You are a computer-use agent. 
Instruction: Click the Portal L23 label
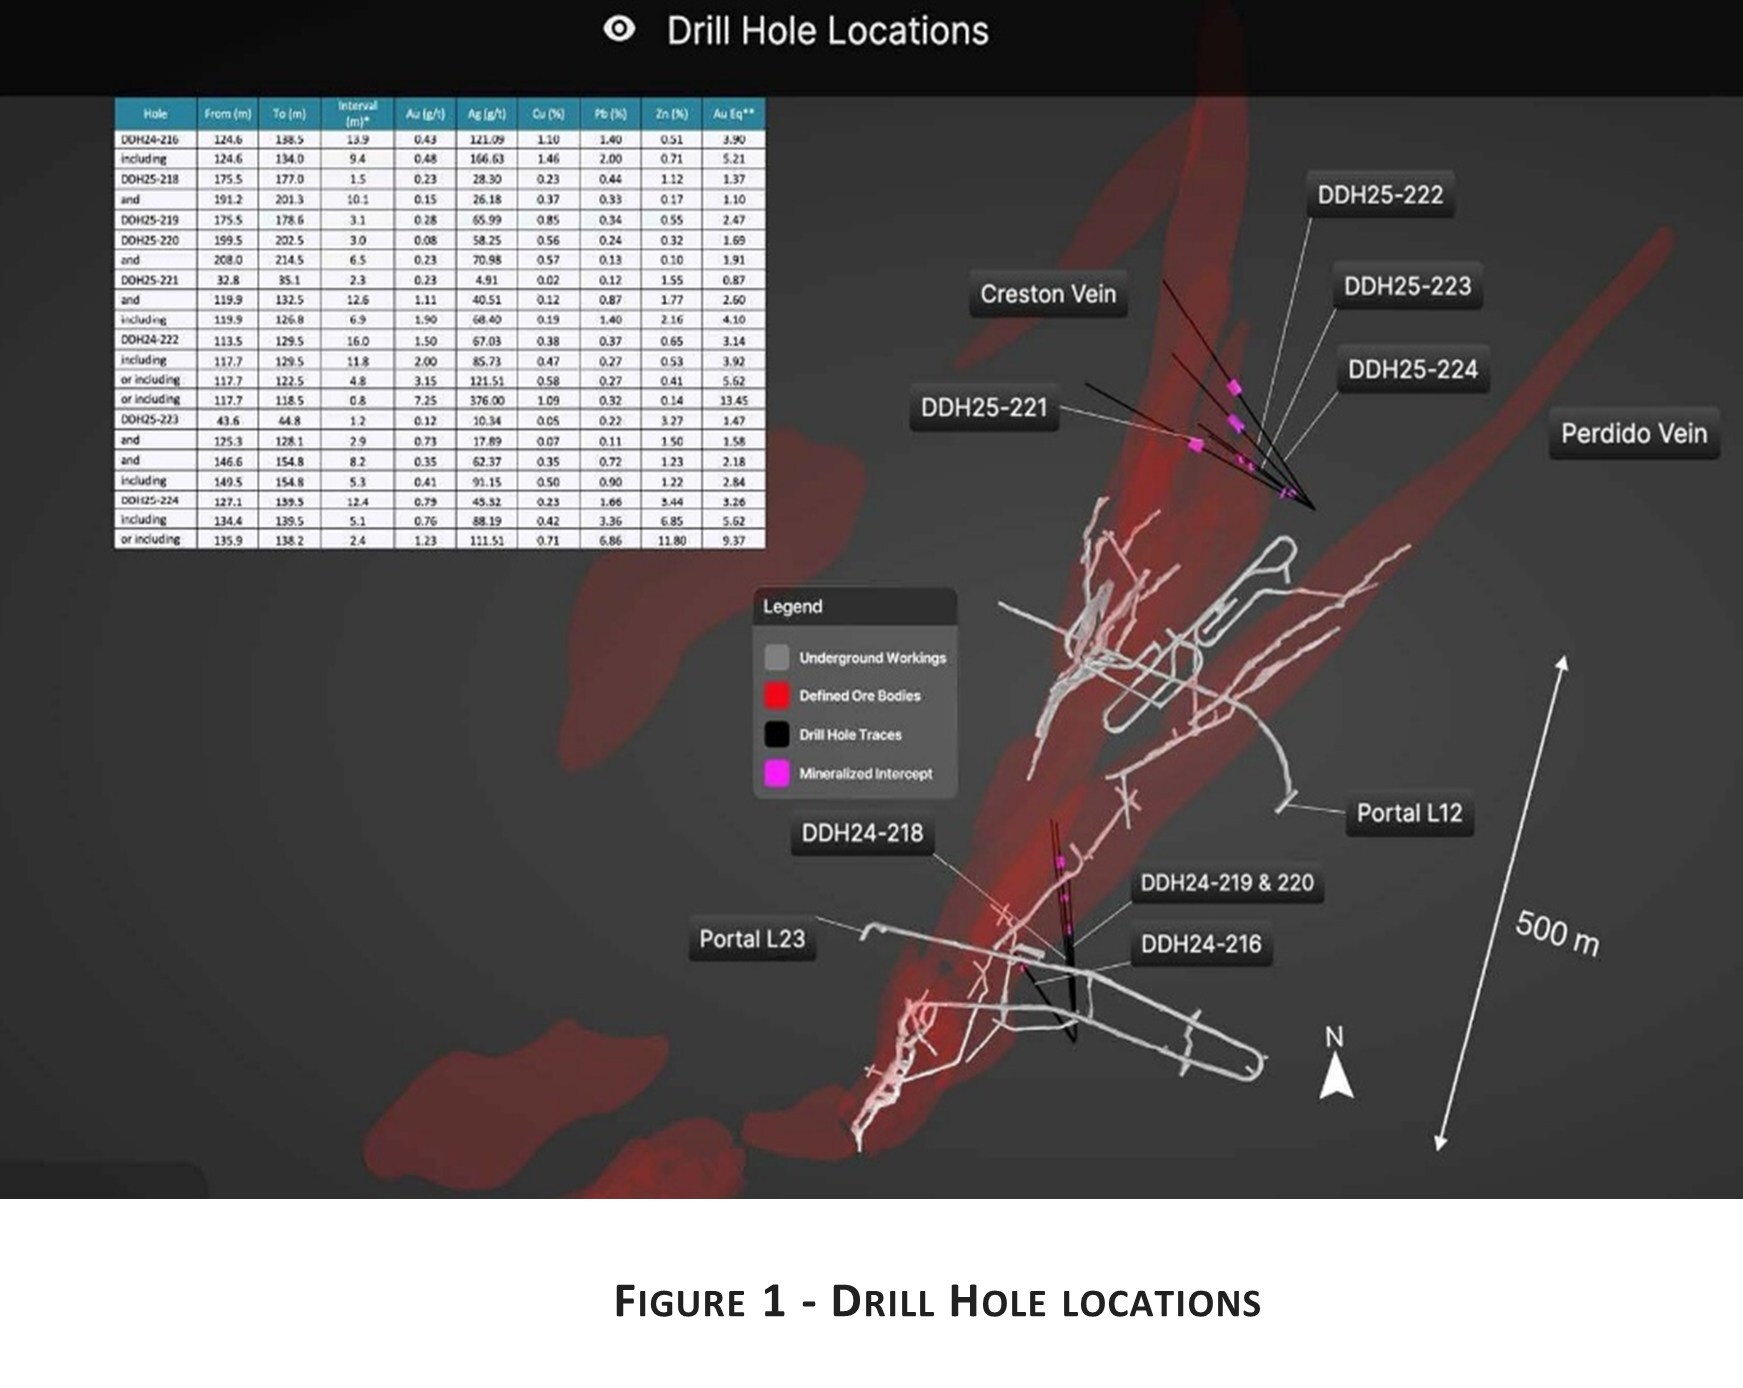coord(752,939)
